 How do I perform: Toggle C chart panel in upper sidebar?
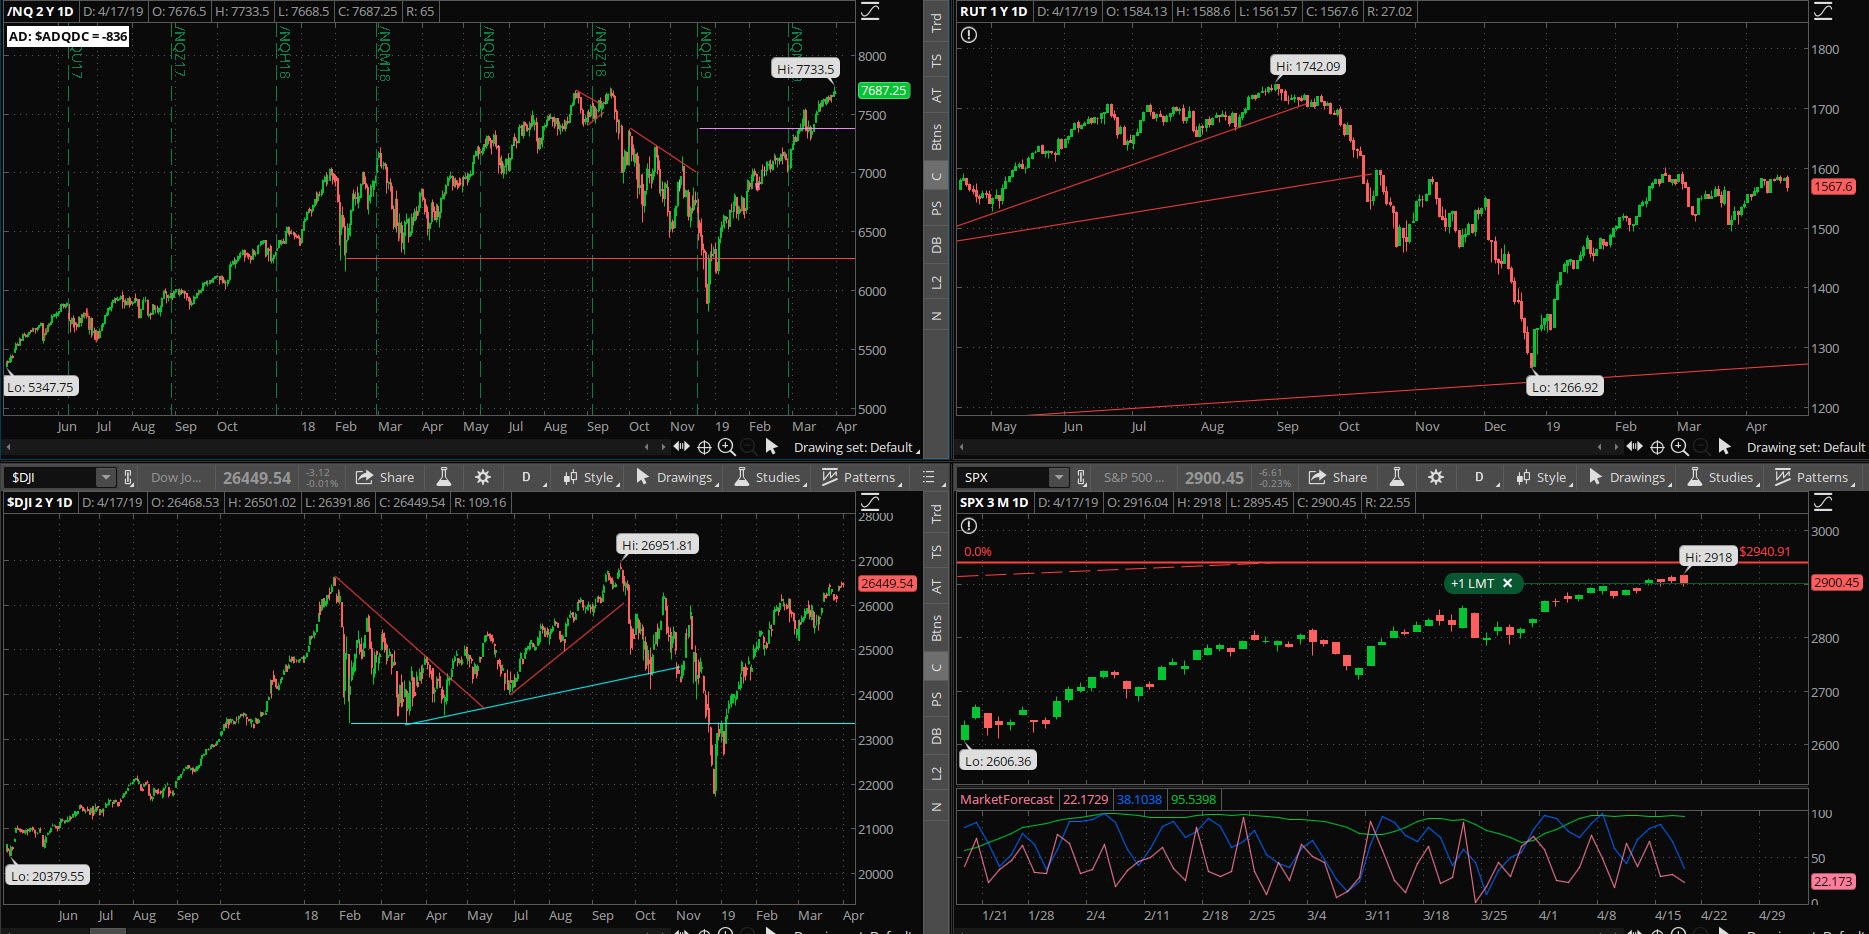936,177
